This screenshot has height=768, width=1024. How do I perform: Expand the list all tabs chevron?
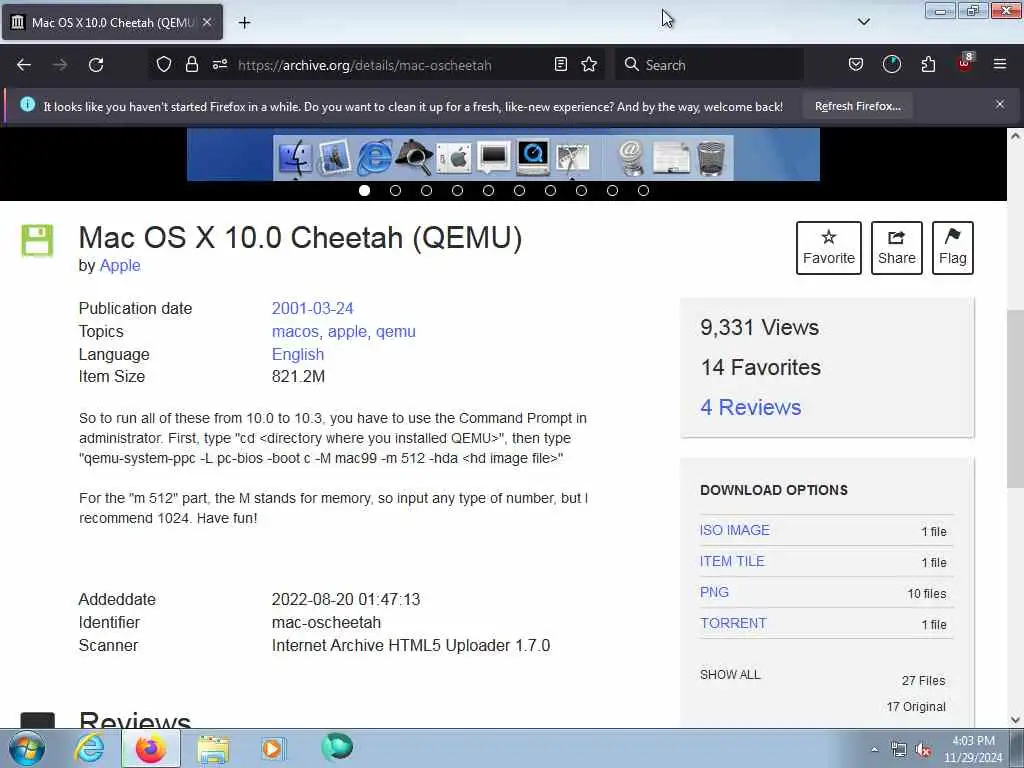863,22
